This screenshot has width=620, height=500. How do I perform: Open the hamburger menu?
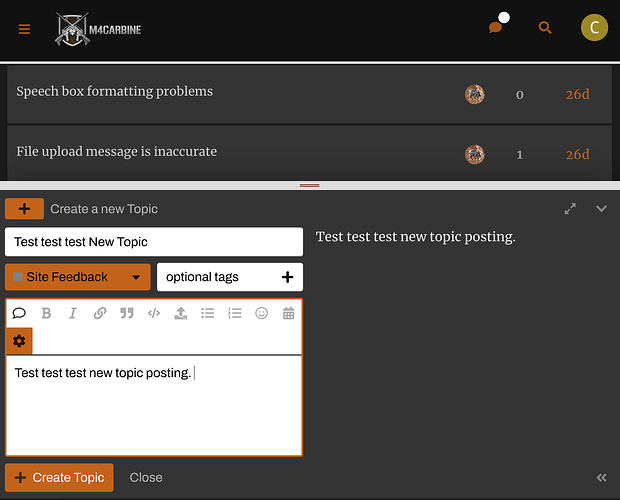pyautogui.click(x=25, y=29)
